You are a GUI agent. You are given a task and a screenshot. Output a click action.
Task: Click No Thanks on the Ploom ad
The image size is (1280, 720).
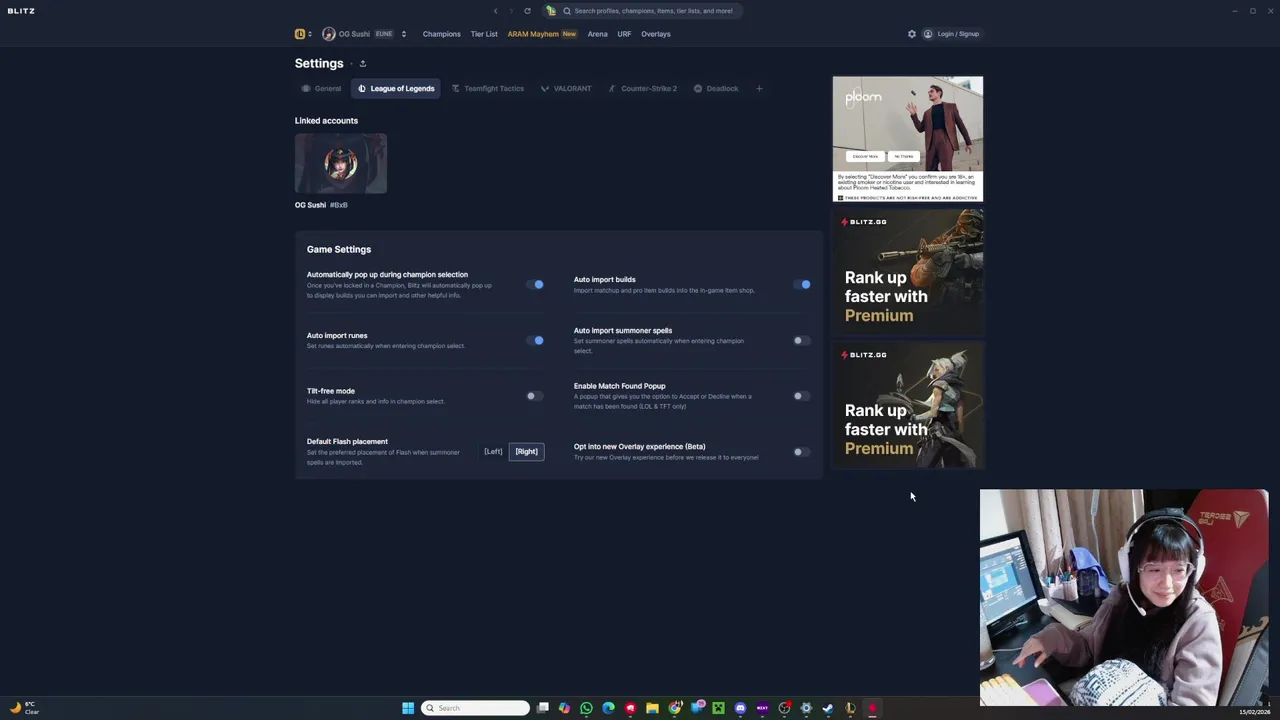pyautogui.click(x=904, y=156)
